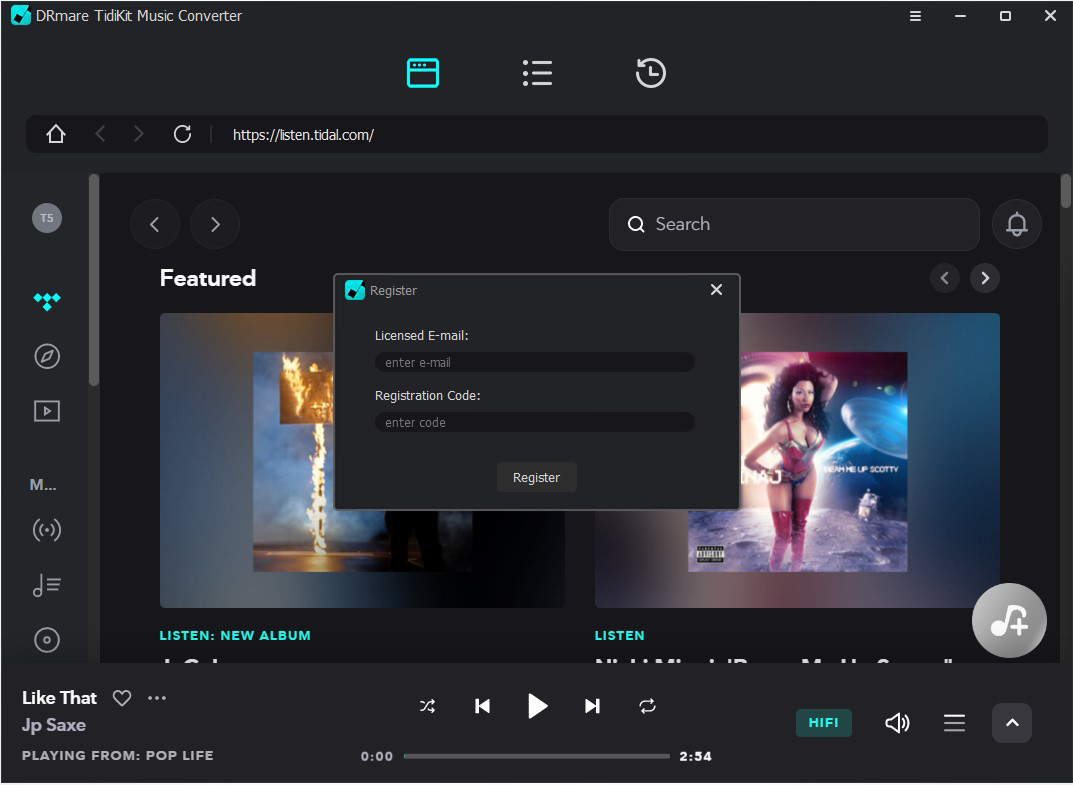The image size is (1073, 785).
Task: Close the Register dialog
Action: pyautogui.click(x=716, y=289)
